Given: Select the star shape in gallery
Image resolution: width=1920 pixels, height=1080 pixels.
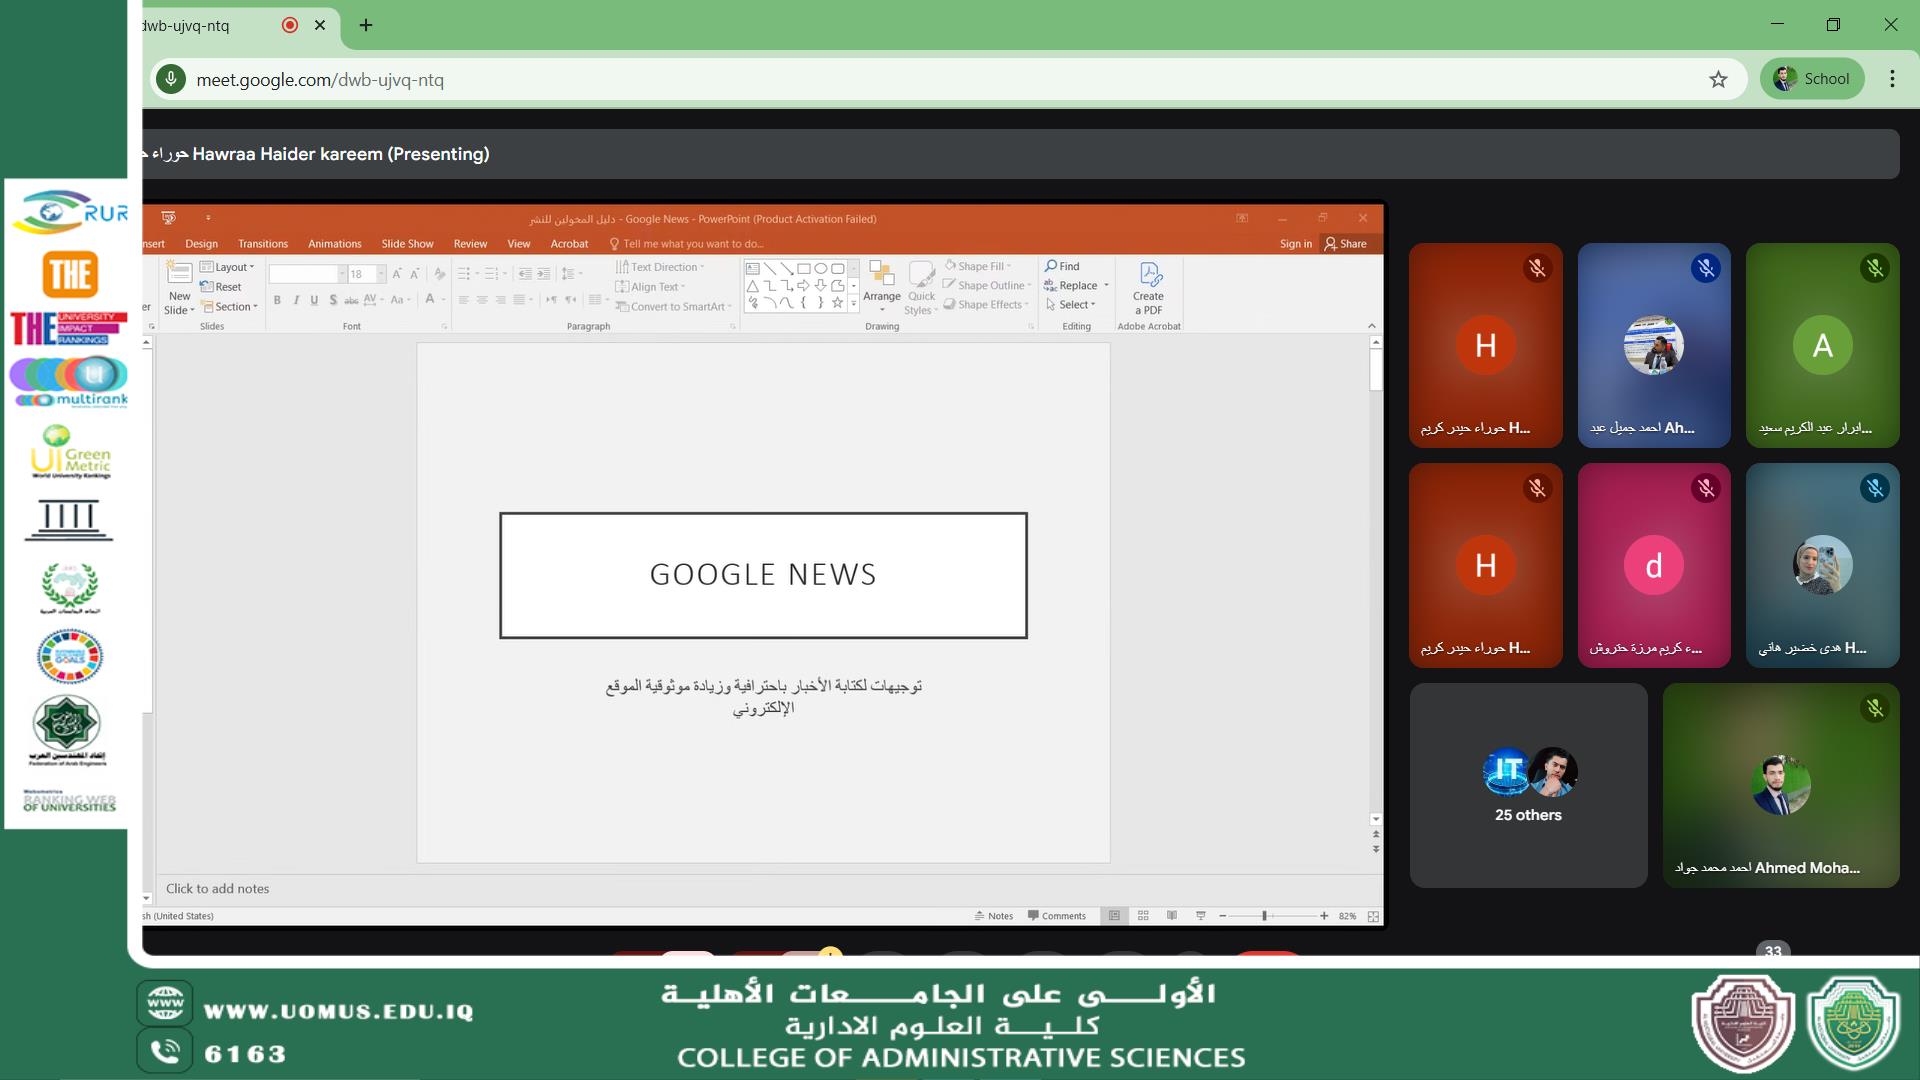Looking at the screenshot, I should pos(837,302).
